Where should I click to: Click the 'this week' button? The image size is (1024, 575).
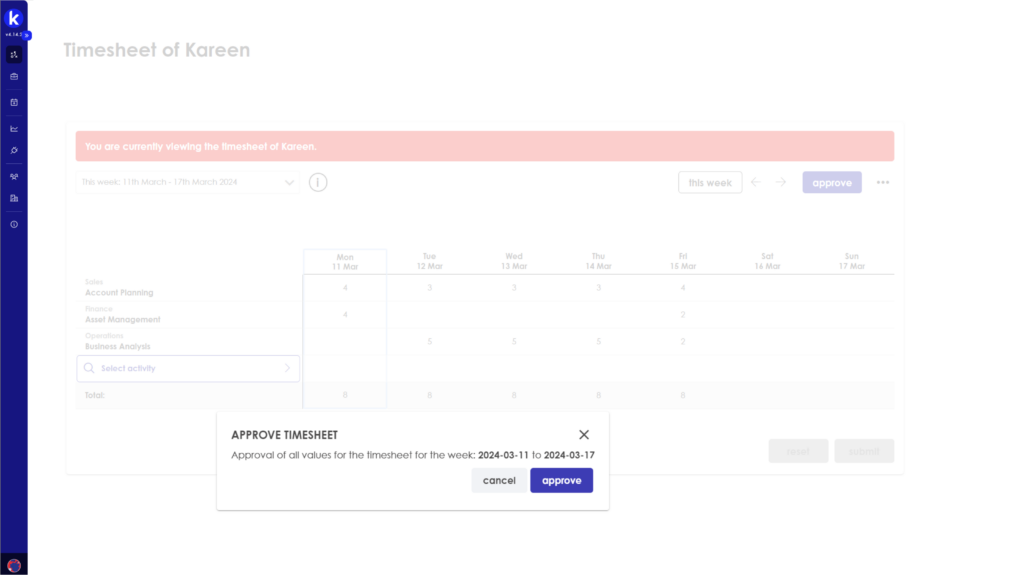tap(710, 182)
